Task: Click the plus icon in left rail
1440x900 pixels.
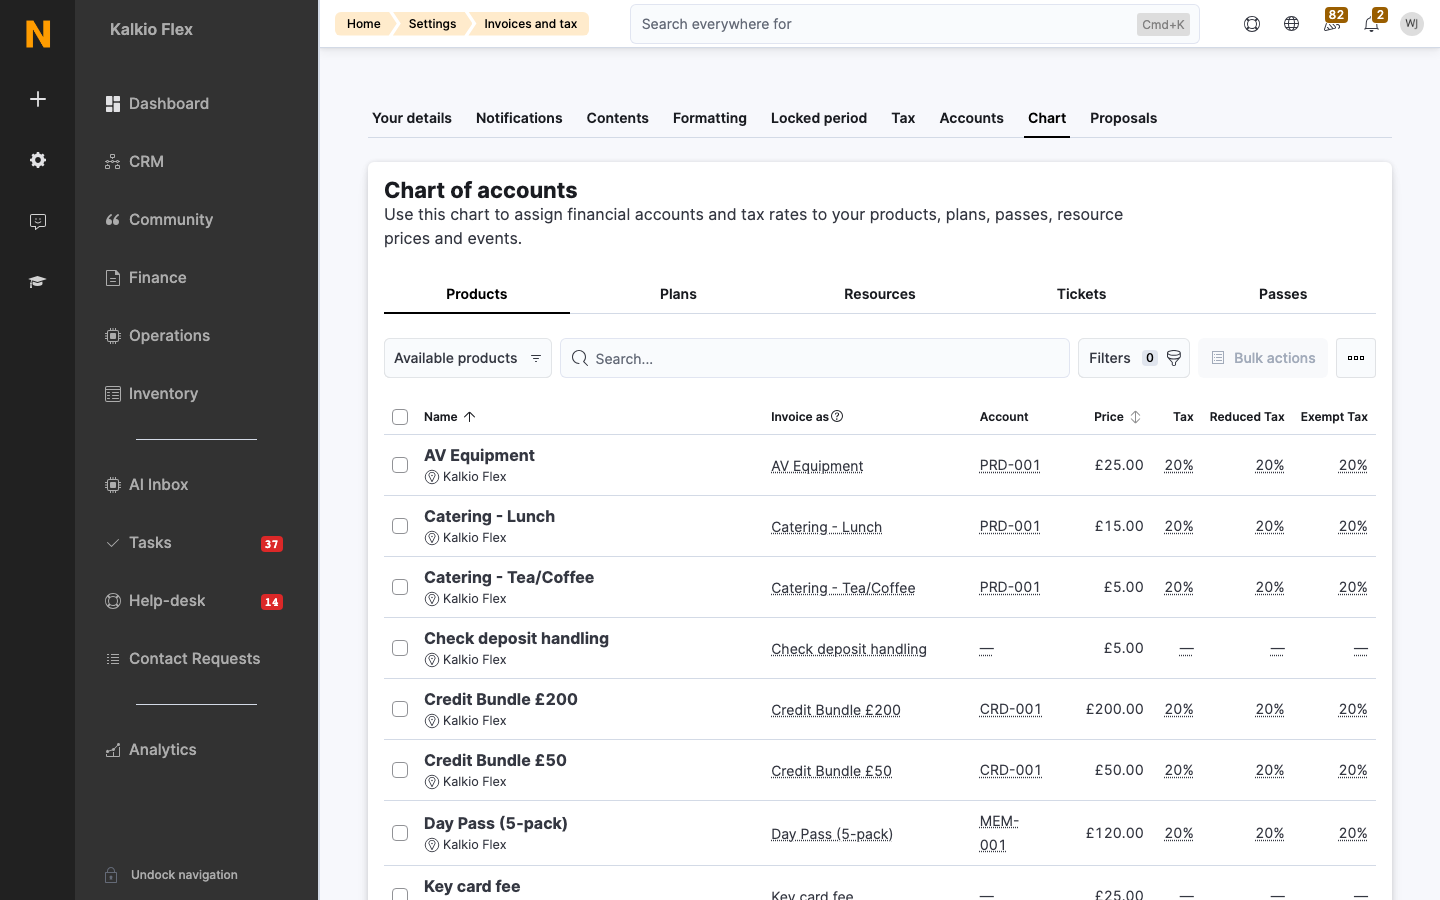Action: [x=38, y=99]
